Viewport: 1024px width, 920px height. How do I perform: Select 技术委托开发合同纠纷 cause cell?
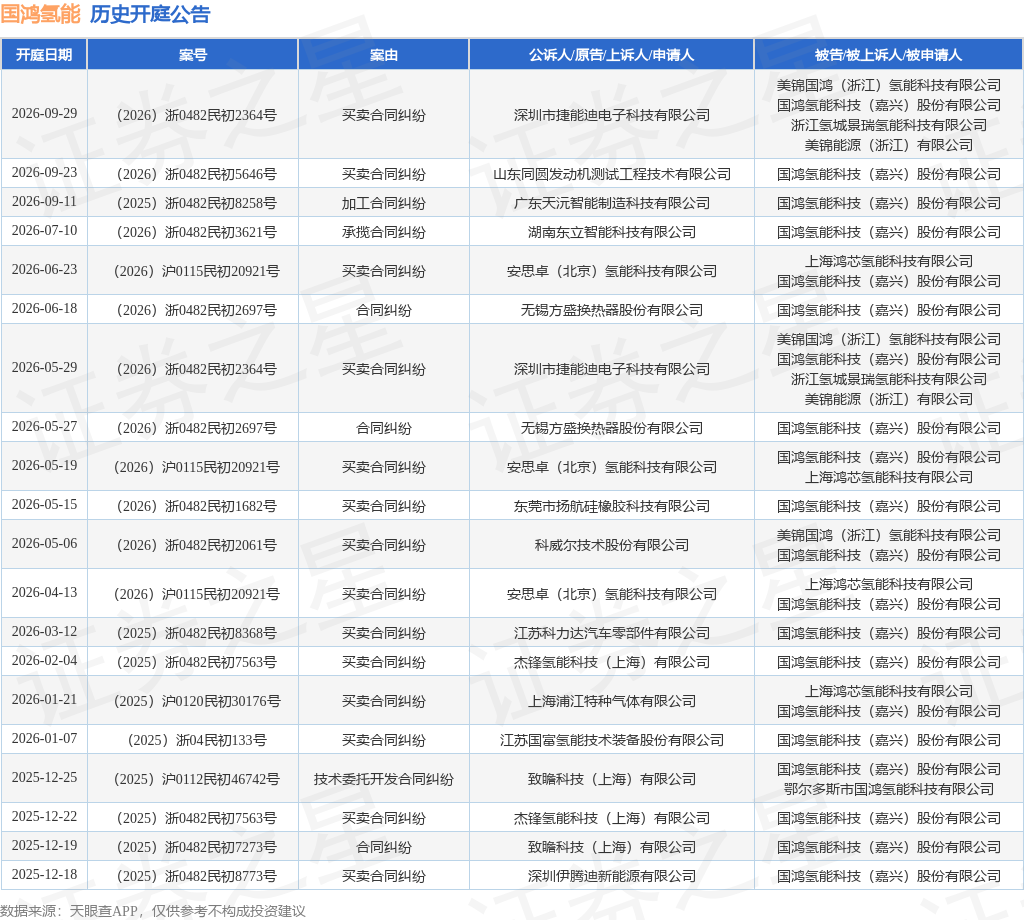click(x=383, y=780)
